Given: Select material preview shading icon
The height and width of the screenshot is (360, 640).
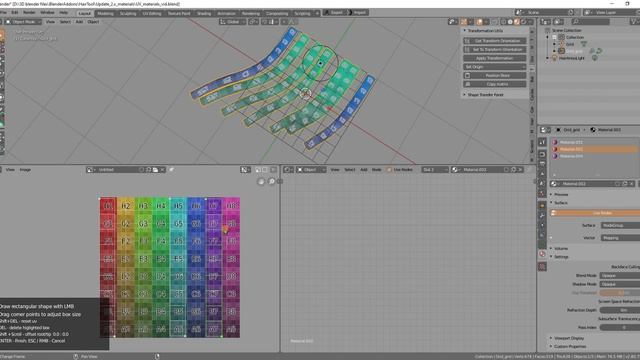Looking at the screenshot, I should coord(517,22).
